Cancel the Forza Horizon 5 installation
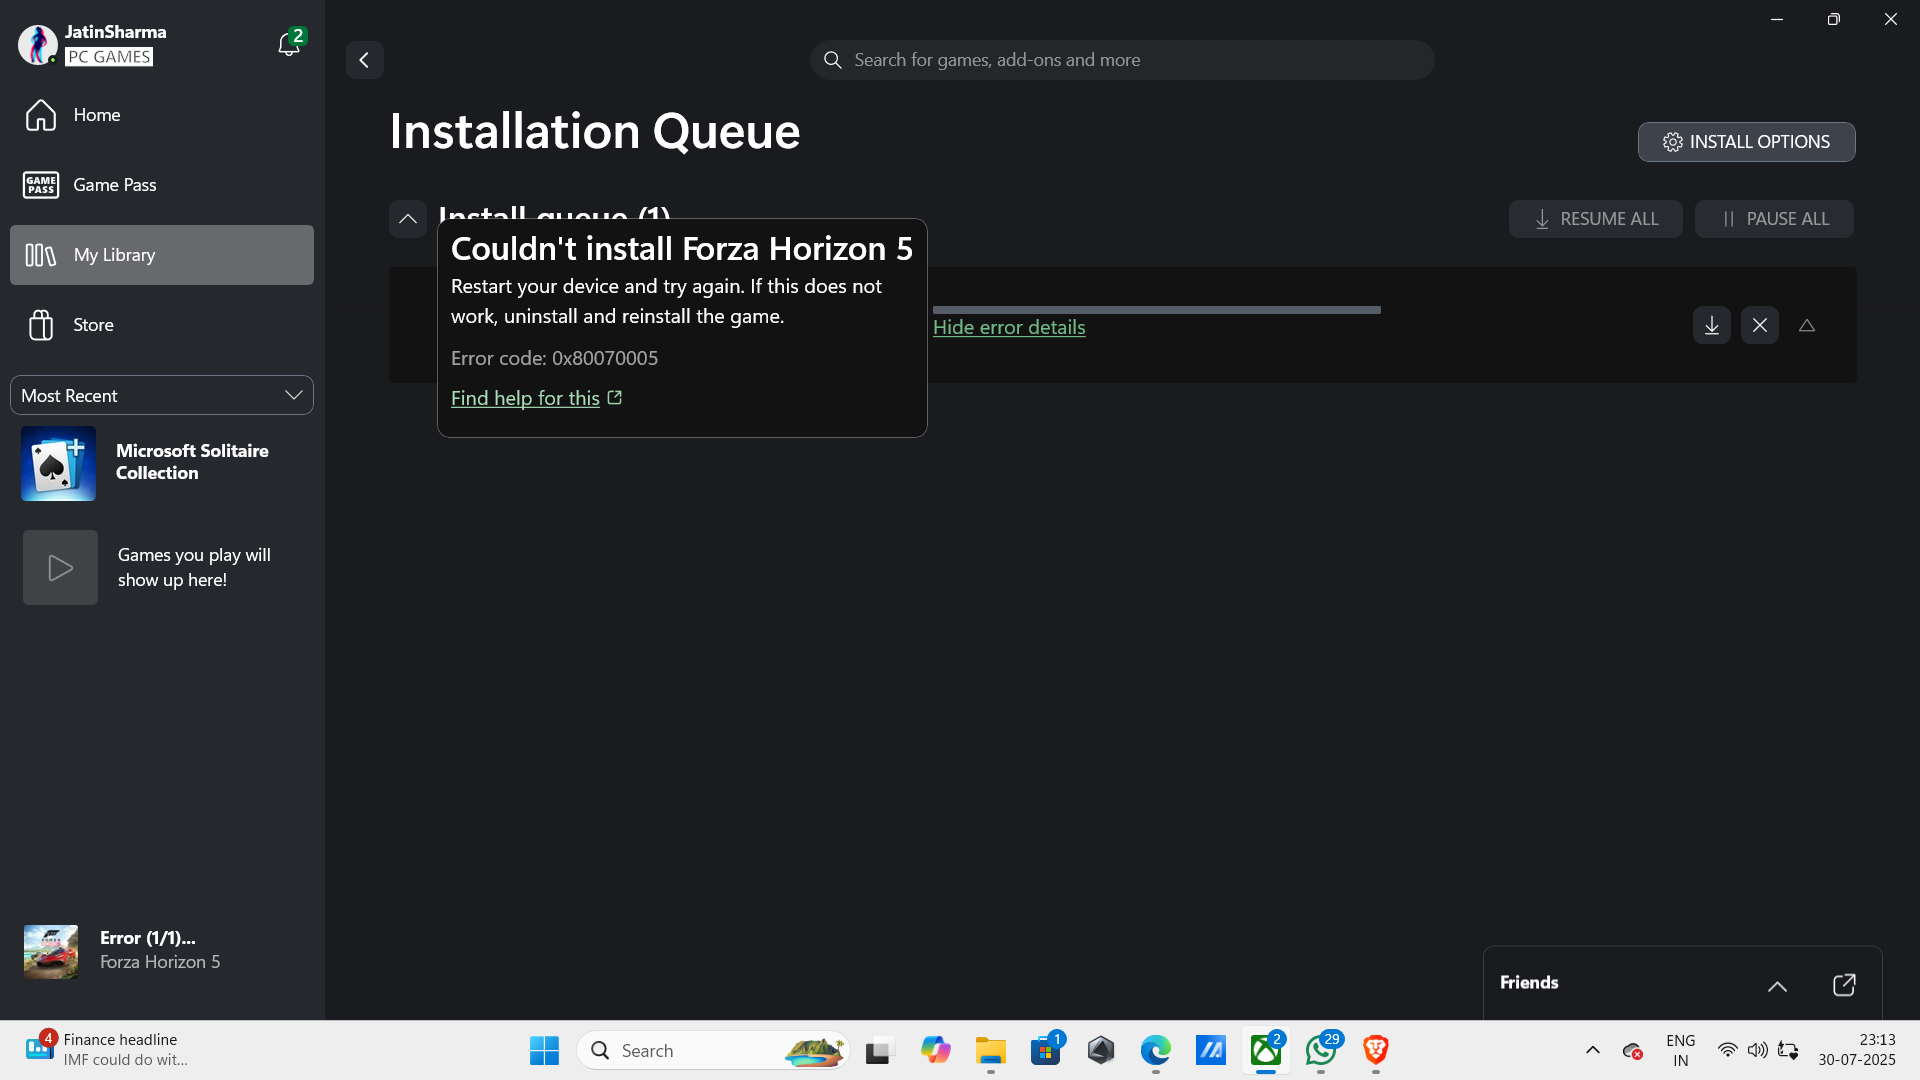Screen dimensions: 1920x1080 pos(1759,325)
